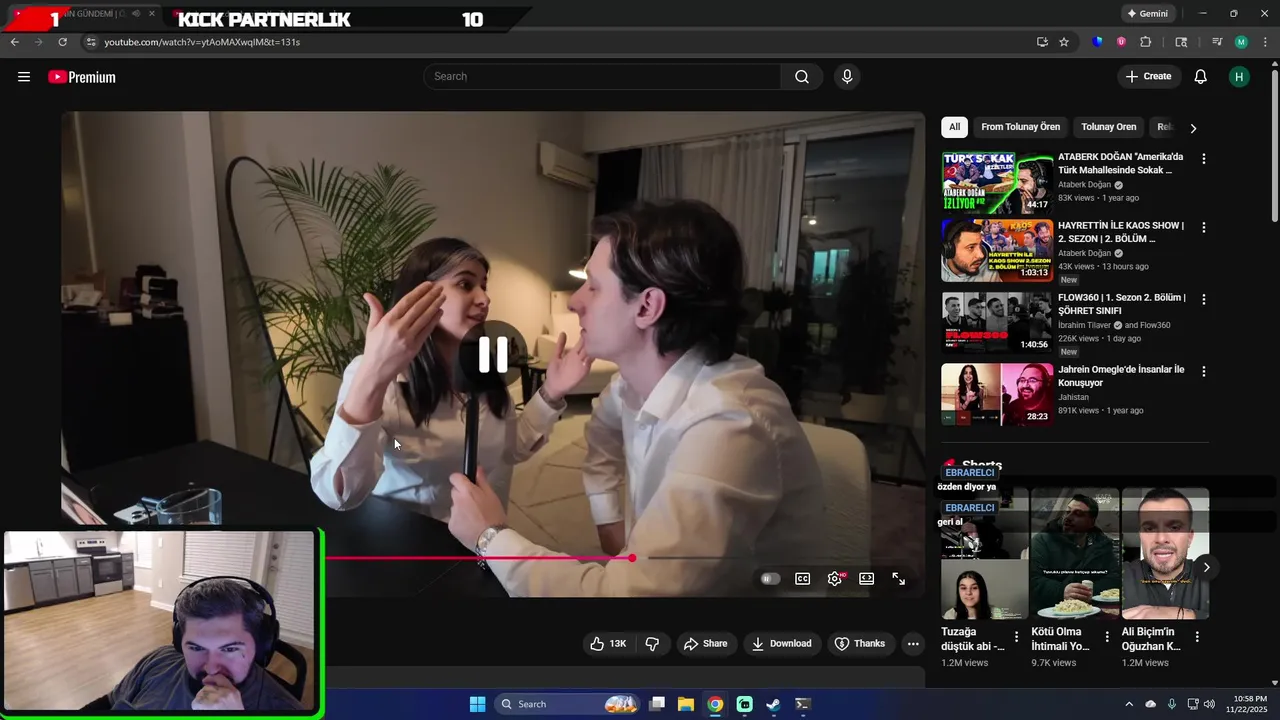
Task: Open Steam from taskbar
Action: (x=773, y=704)
